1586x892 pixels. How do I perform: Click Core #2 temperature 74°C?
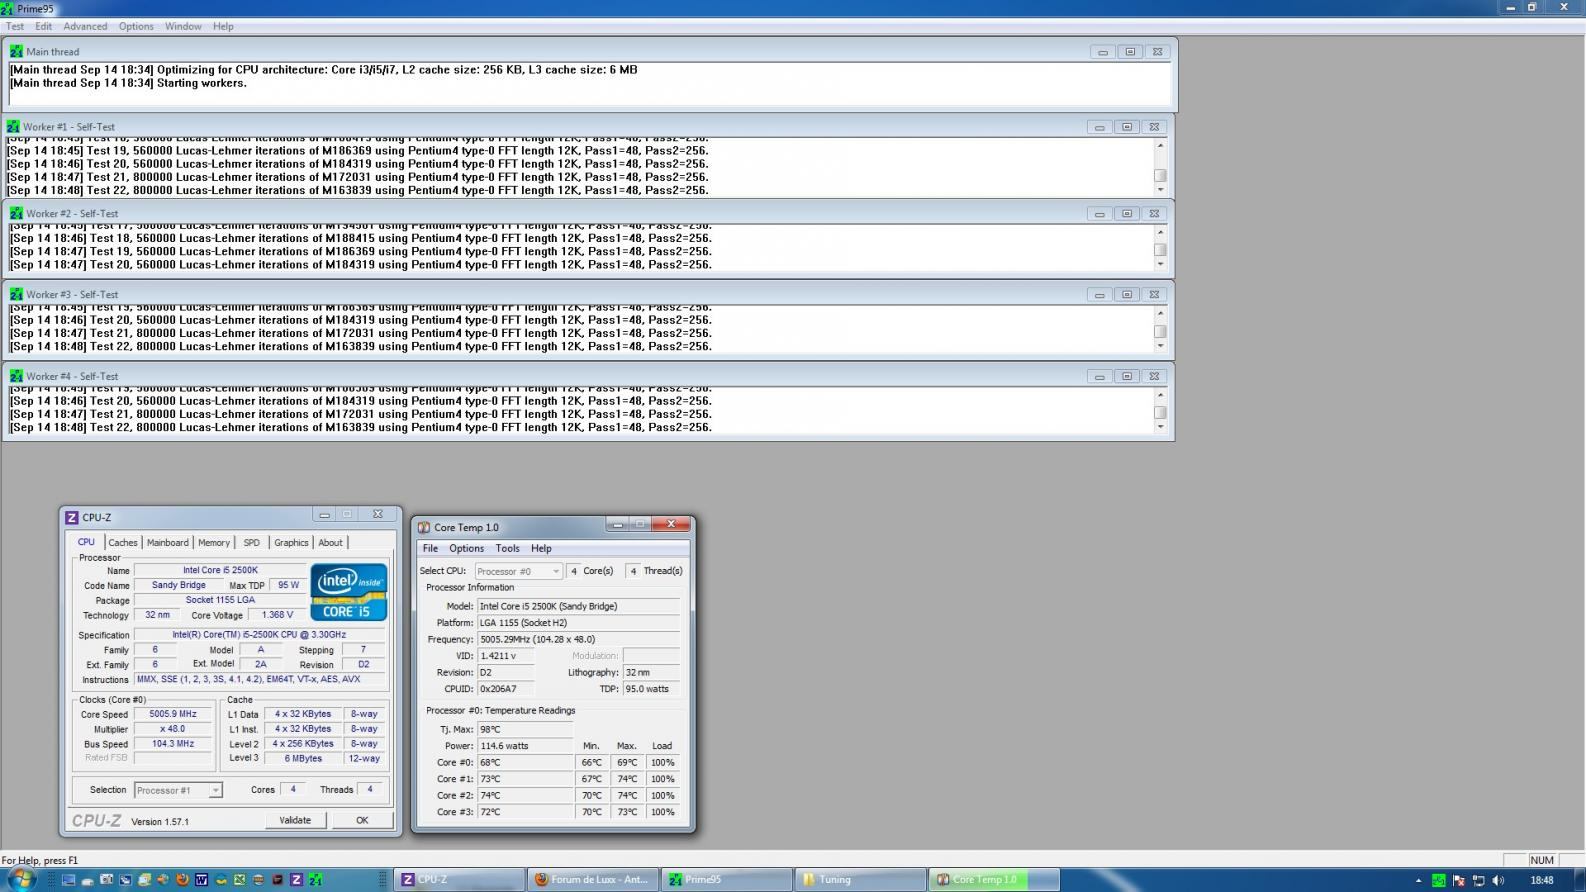point(525,796)
